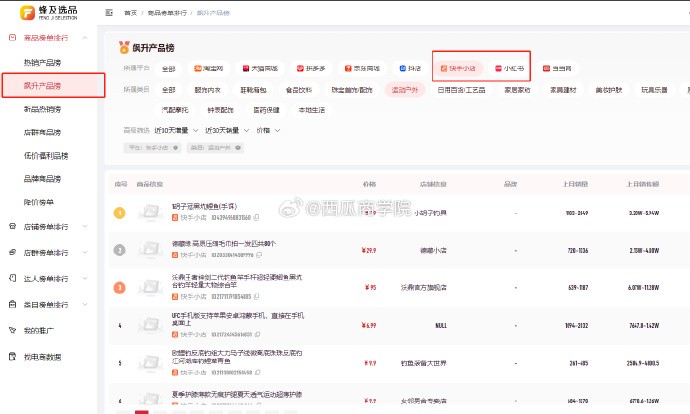Image resolution: width=690 pixels, height=414 pixels.
Task: Copy product ID of 德馨小店 towel row
Action: tap(259, 255)
